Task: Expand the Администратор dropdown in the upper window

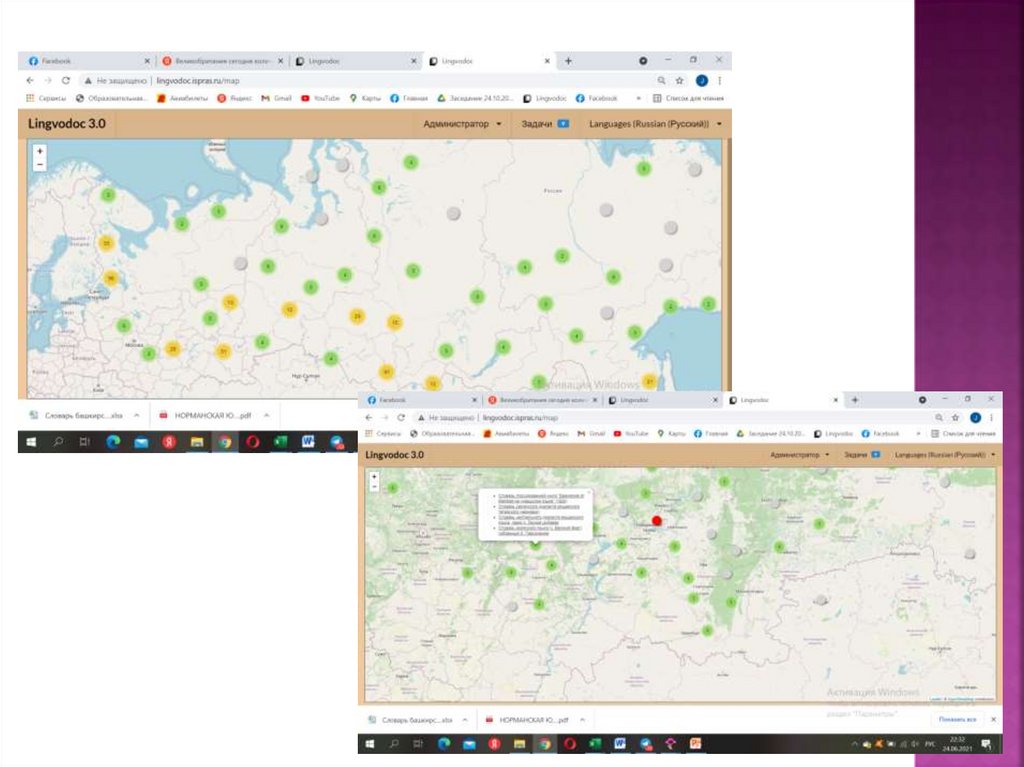Action: tap(462, 124)
